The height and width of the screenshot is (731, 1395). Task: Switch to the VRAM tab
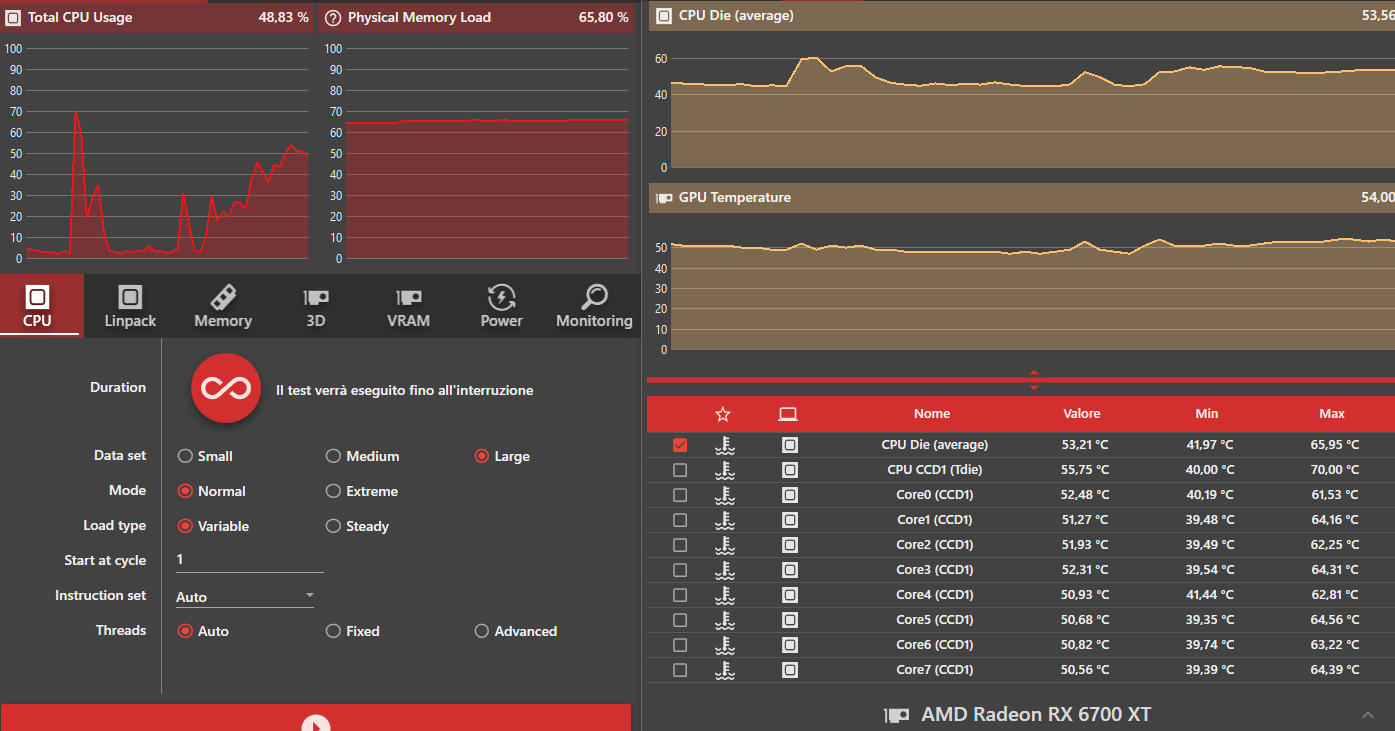(408, 305)
